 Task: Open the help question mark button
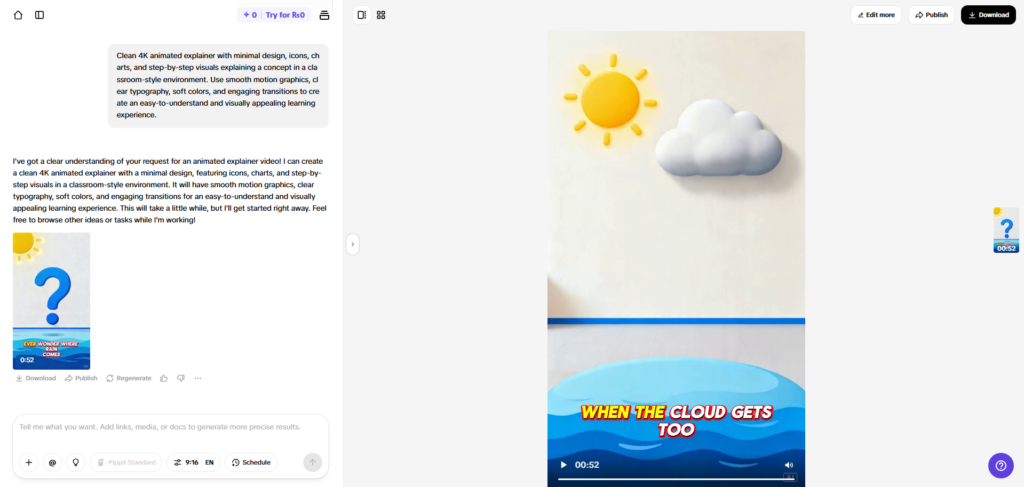click(x=1000, y=465)
